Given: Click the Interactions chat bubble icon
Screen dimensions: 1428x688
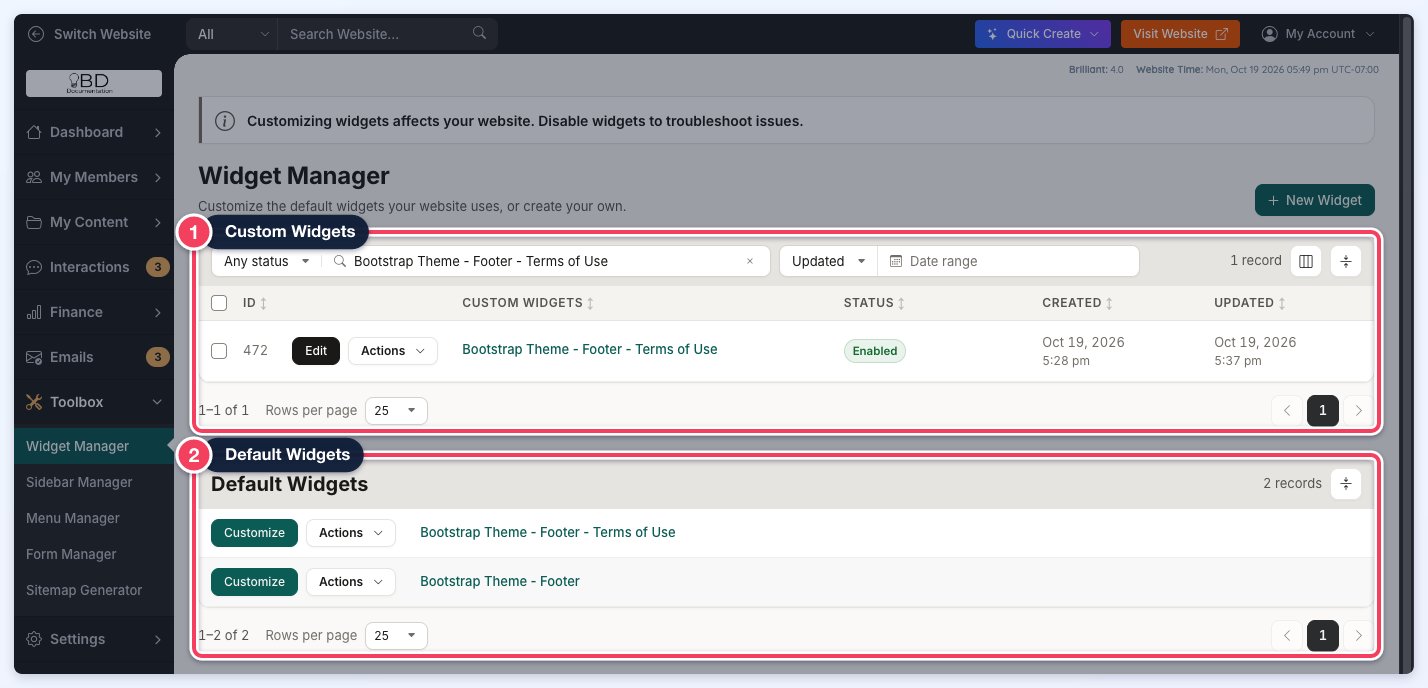Looking at the screenshot, I should coord(34,267).
